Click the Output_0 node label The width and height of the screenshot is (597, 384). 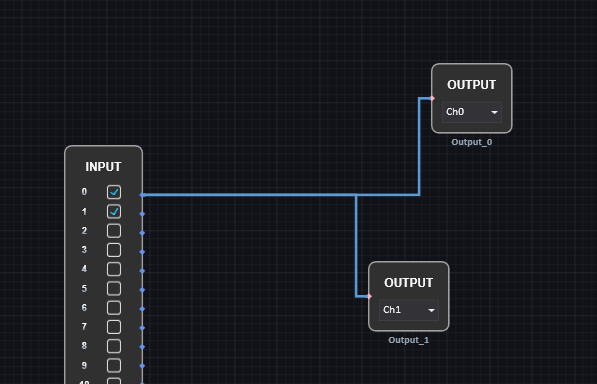(472, 142)
